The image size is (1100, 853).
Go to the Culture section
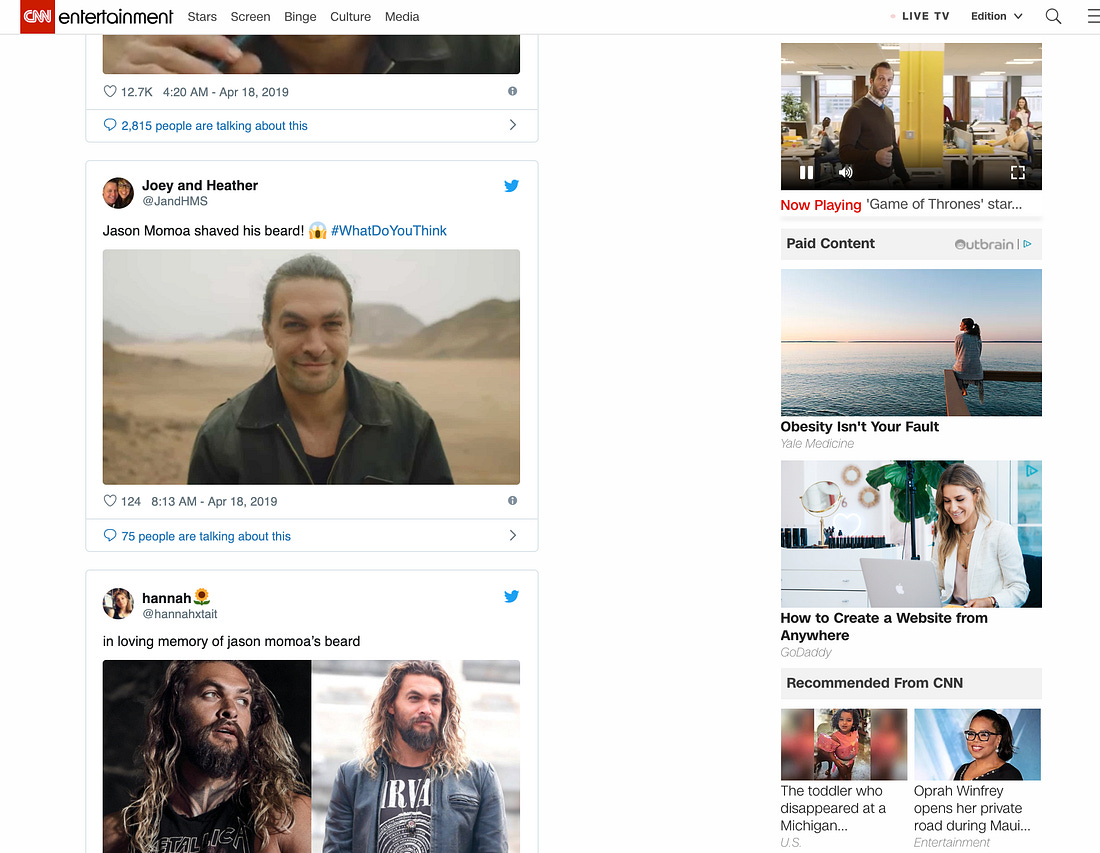[351, 17]
